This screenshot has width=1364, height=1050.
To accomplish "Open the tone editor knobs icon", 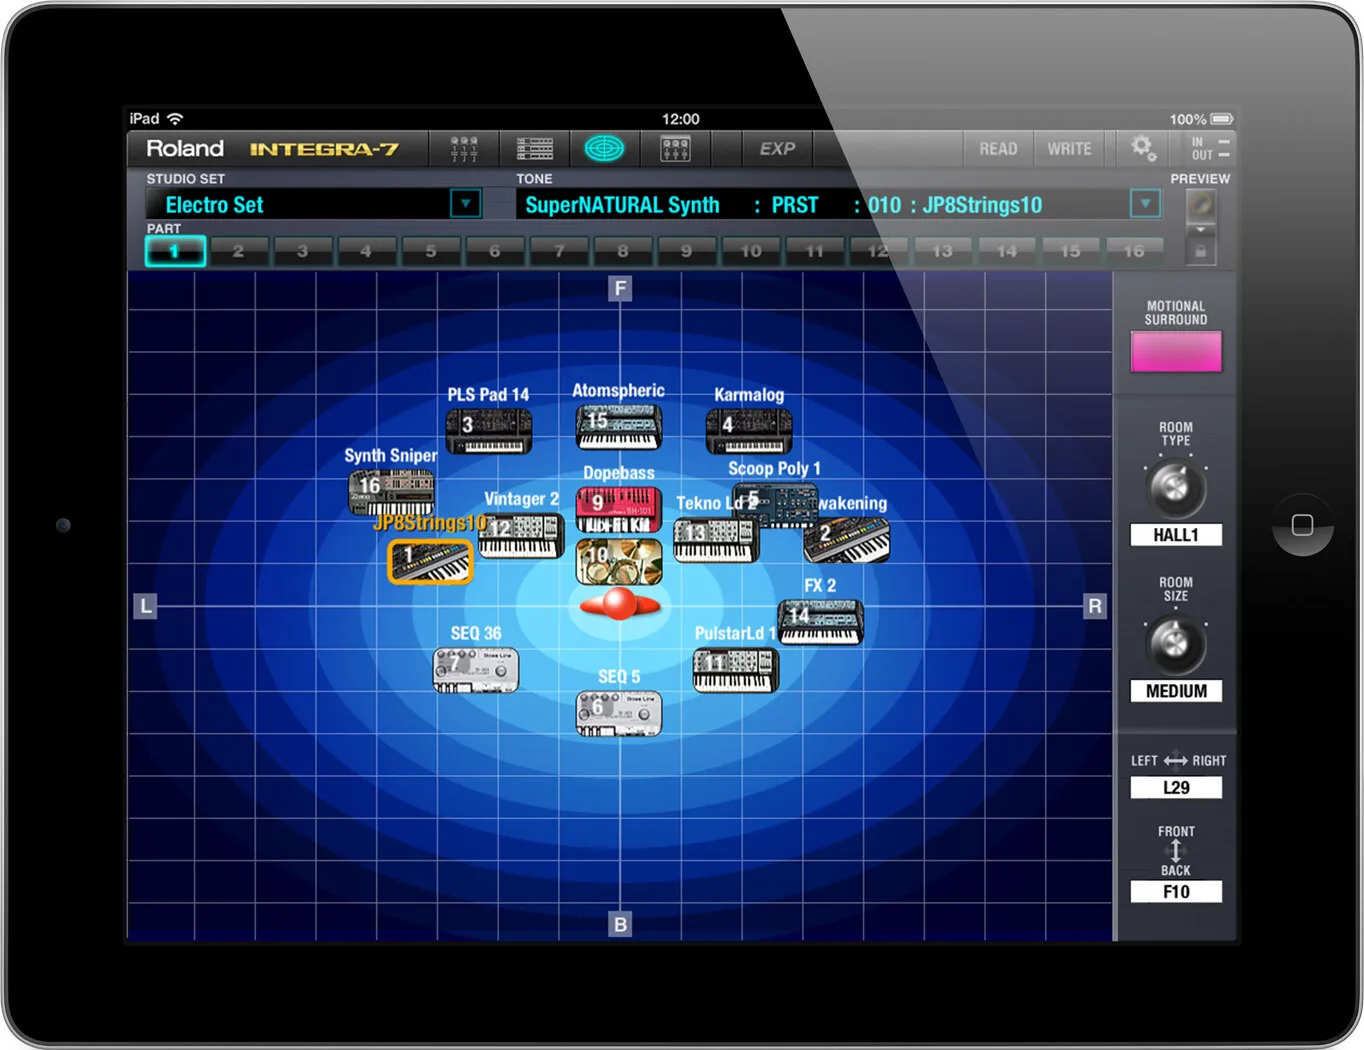I will click(x=675, y=149).
